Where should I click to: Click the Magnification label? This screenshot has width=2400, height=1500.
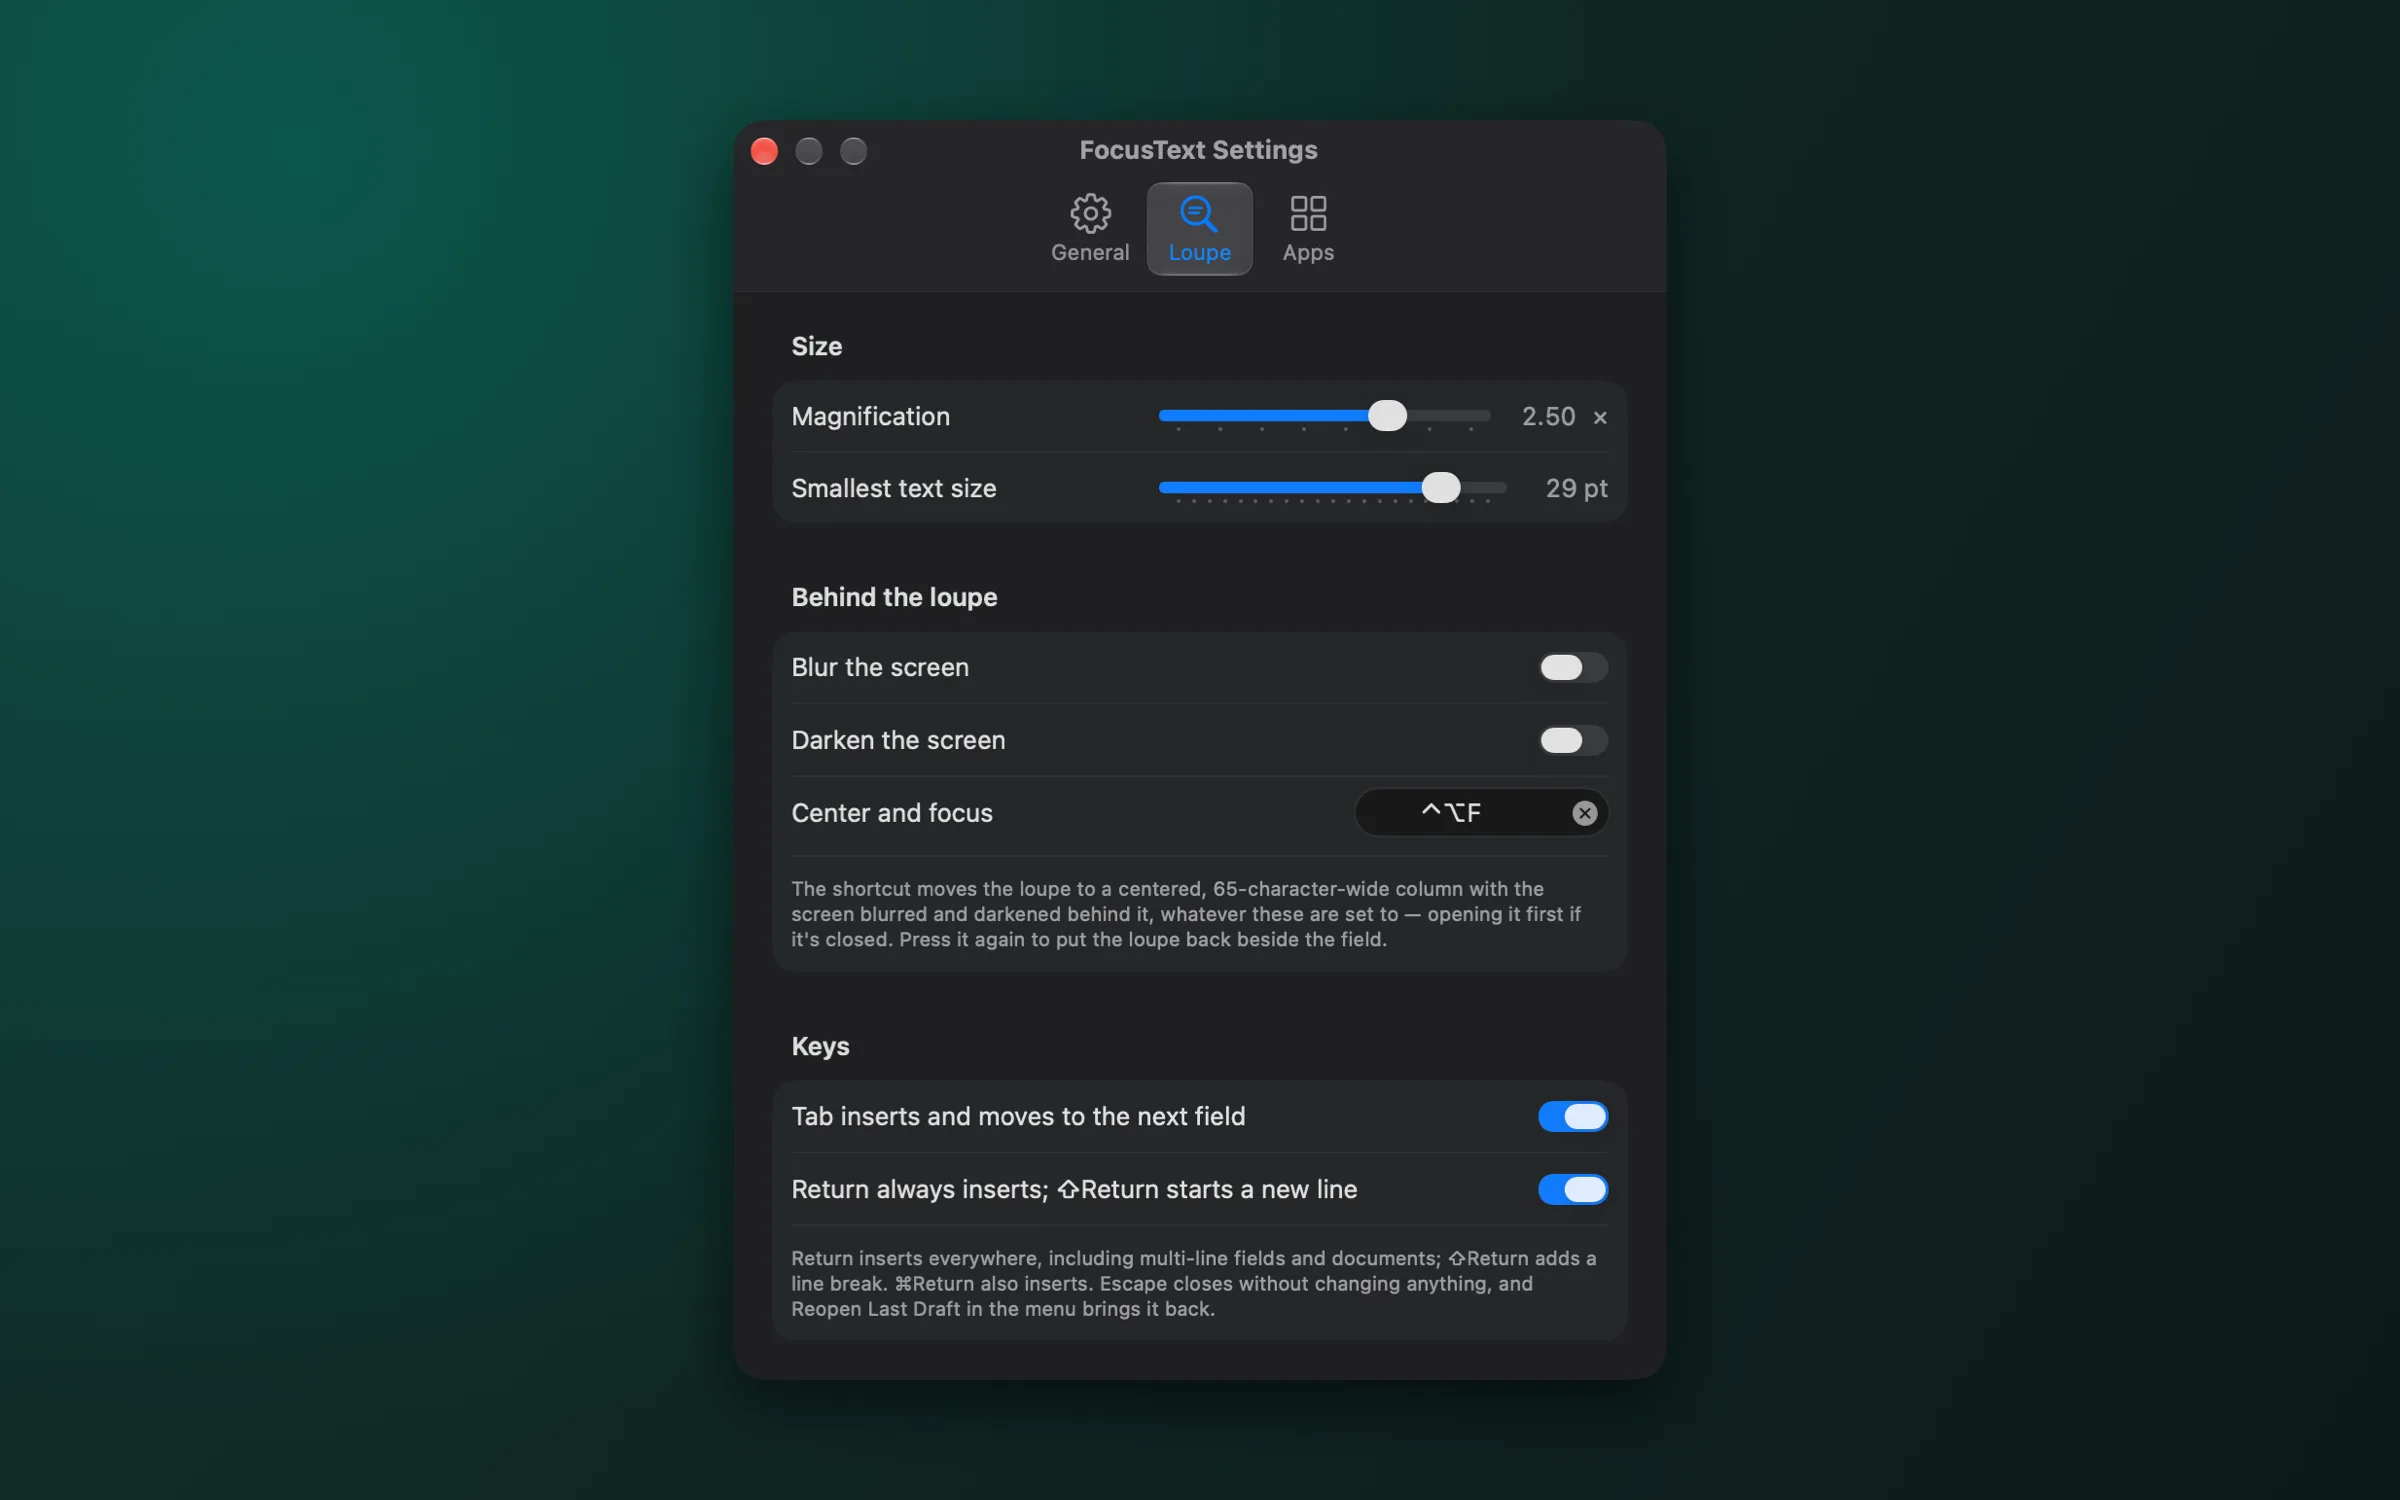(870, 416)
